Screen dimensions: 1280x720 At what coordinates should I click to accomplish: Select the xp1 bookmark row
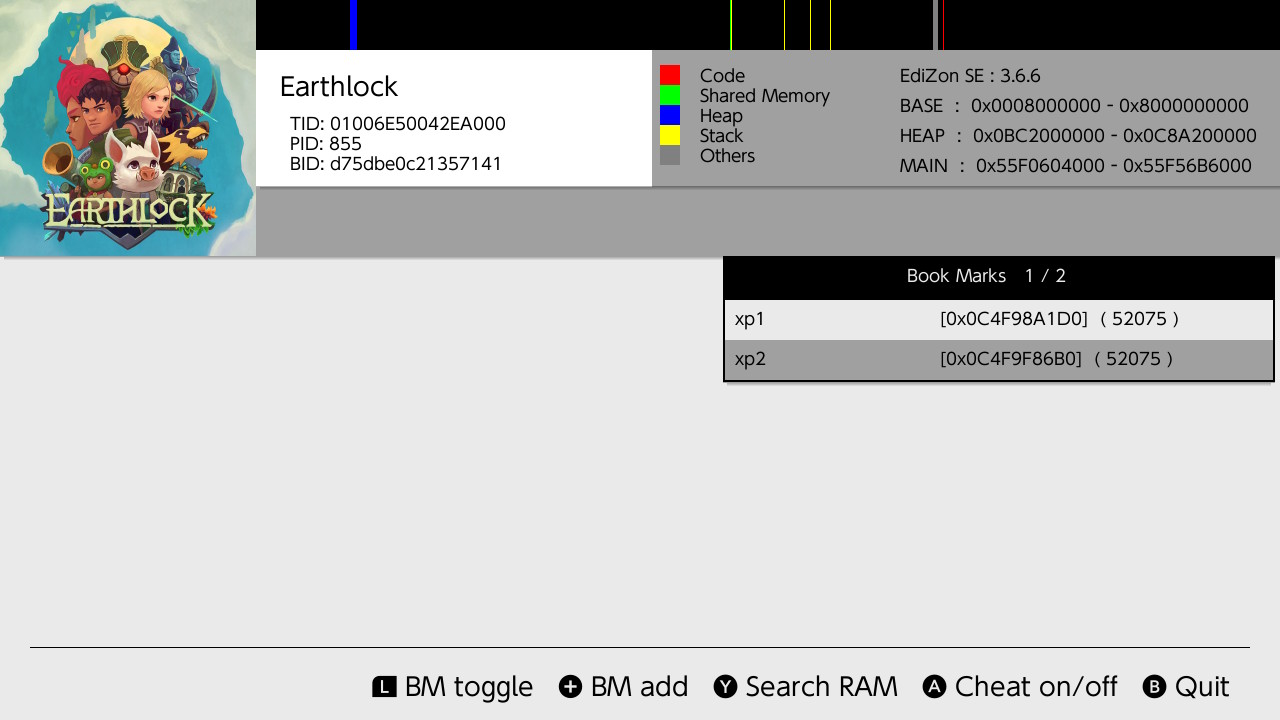pyautogui.click(x=998, y=320)
